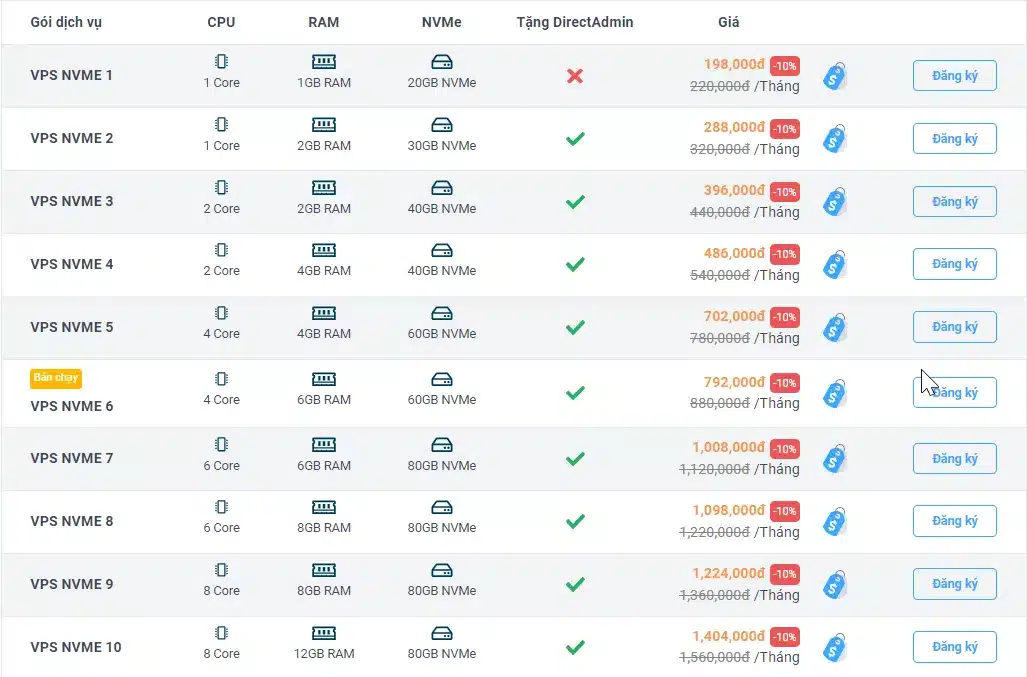Click the price tag icon for VPS NVME 6
Viewport: 1027px width, 677px height.
pyautogui.click(x=834, y=393)
